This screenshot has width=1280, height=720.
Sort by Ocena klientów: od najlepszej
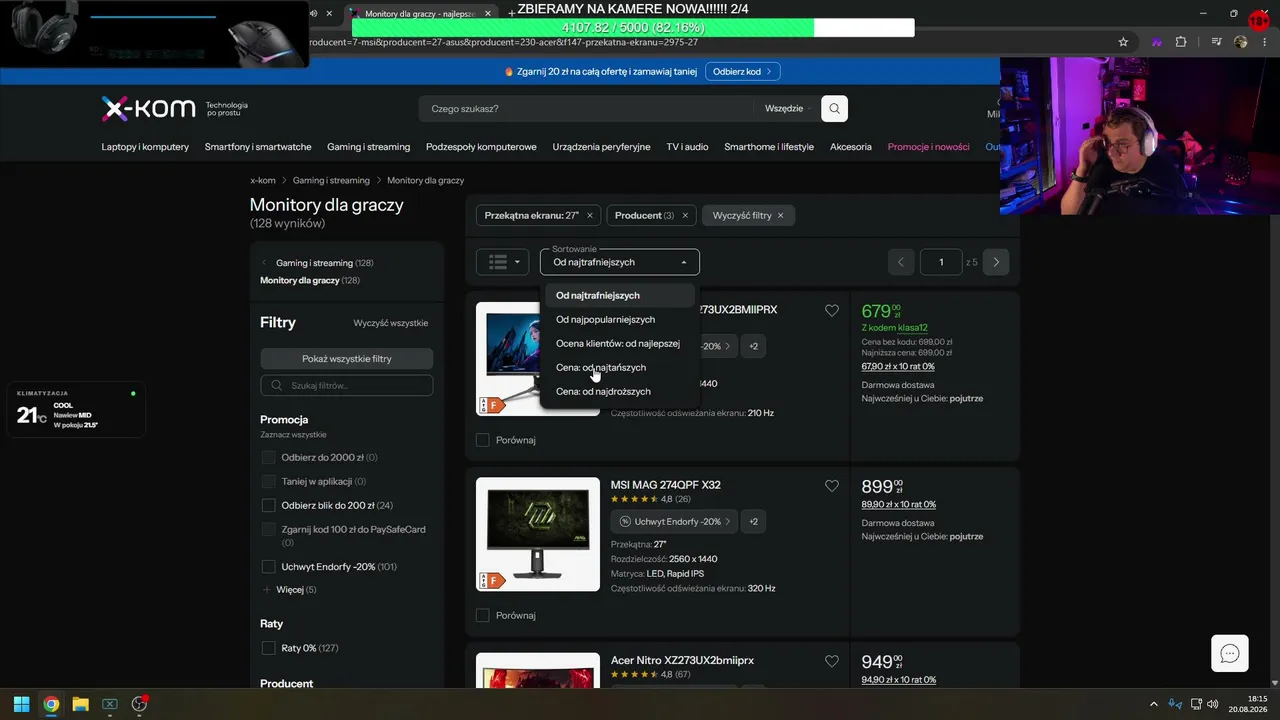click(x=618, y=343)
